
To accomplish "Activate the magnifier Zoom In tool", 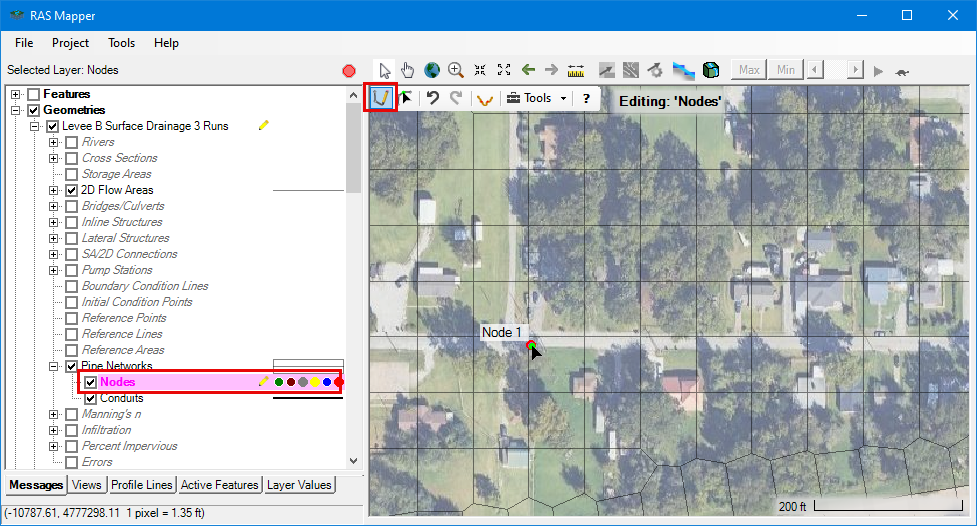I will pos(456,70).
